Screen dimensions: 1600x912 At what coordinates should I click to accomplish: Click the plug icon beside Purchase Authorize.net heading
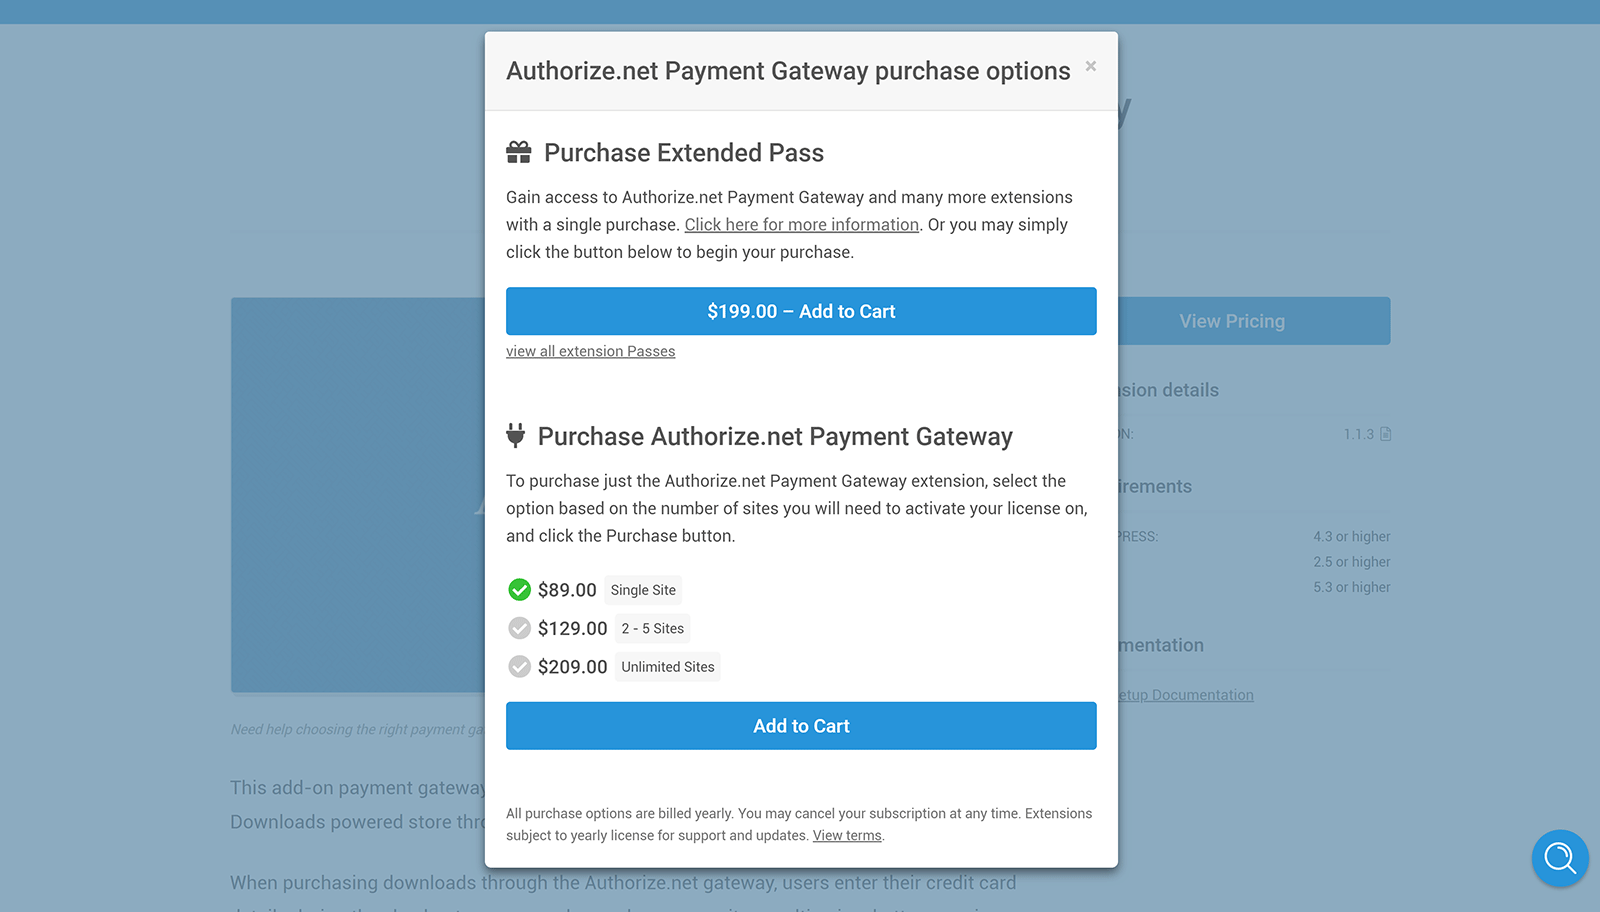(516, 435)
